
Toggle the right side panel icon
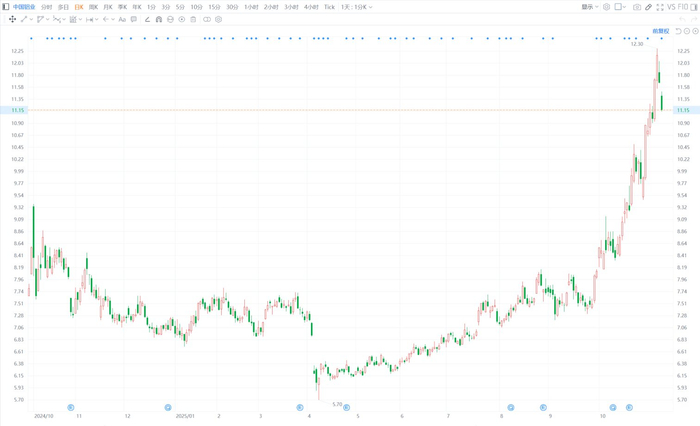click(694, 7)
